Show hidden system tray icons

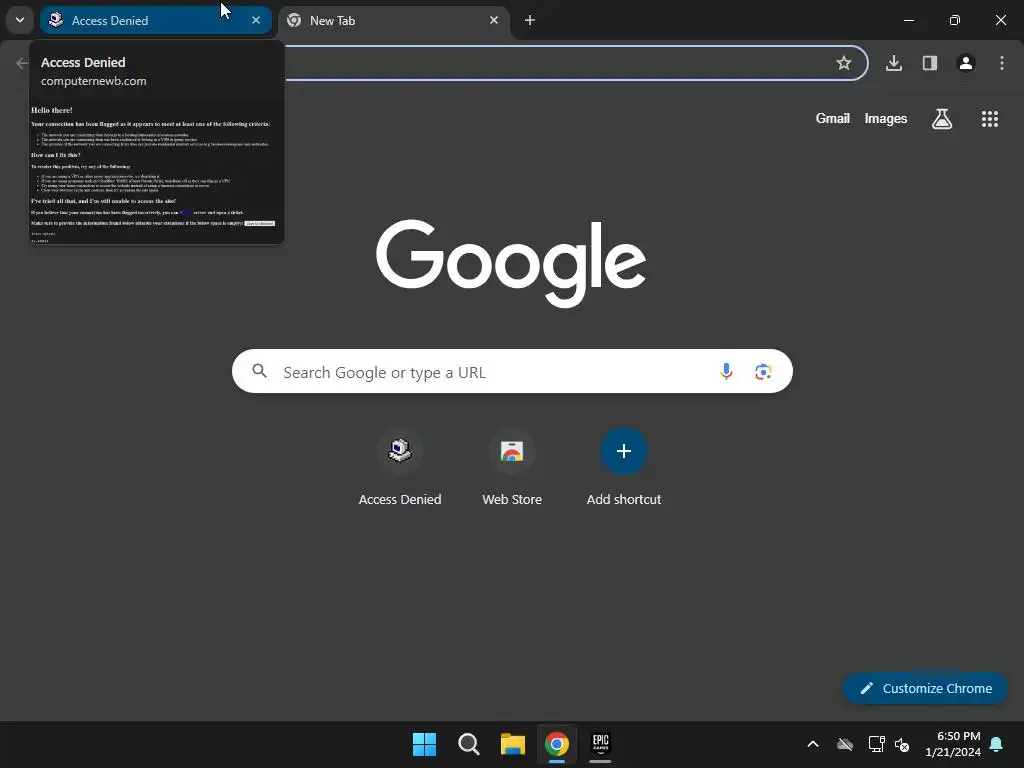coord(813,744)
